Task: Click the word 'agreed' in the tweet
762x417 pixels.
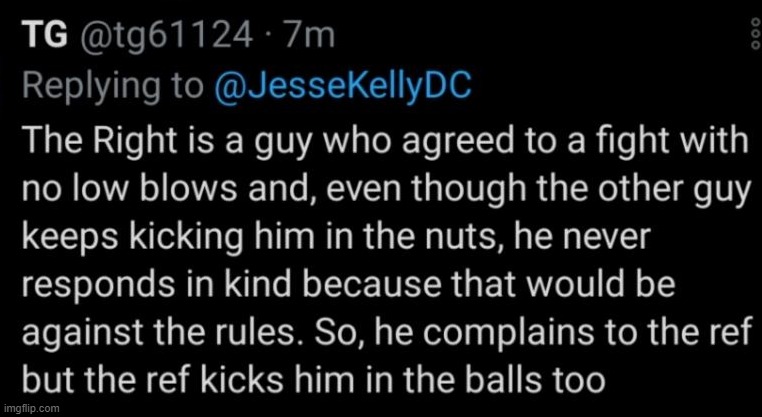Action: click(x=387, y=143)
